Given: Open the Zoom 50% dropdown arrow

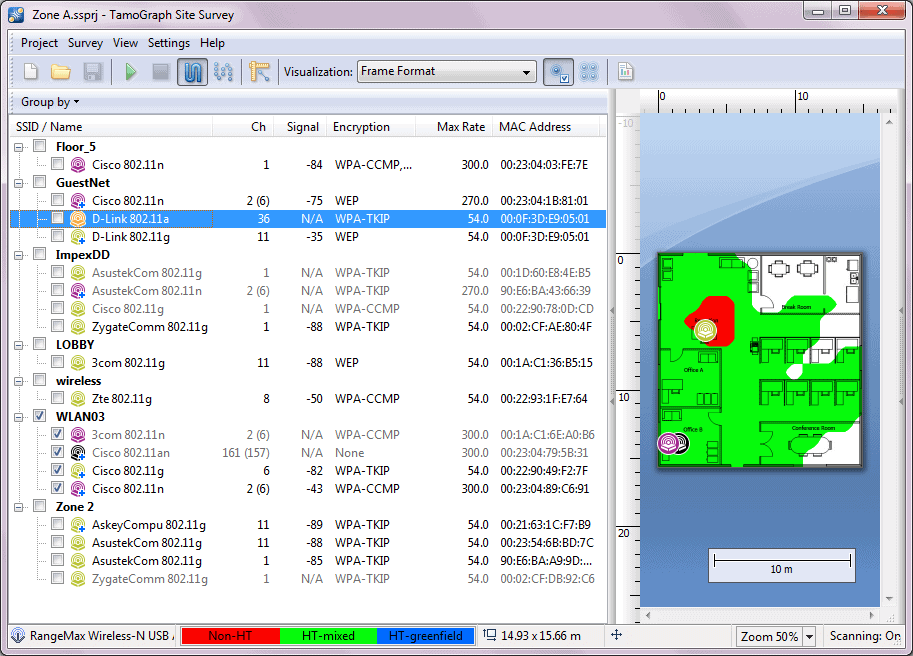Looking at the screenshot, I should pyautogui.click(x=809, y=637).
